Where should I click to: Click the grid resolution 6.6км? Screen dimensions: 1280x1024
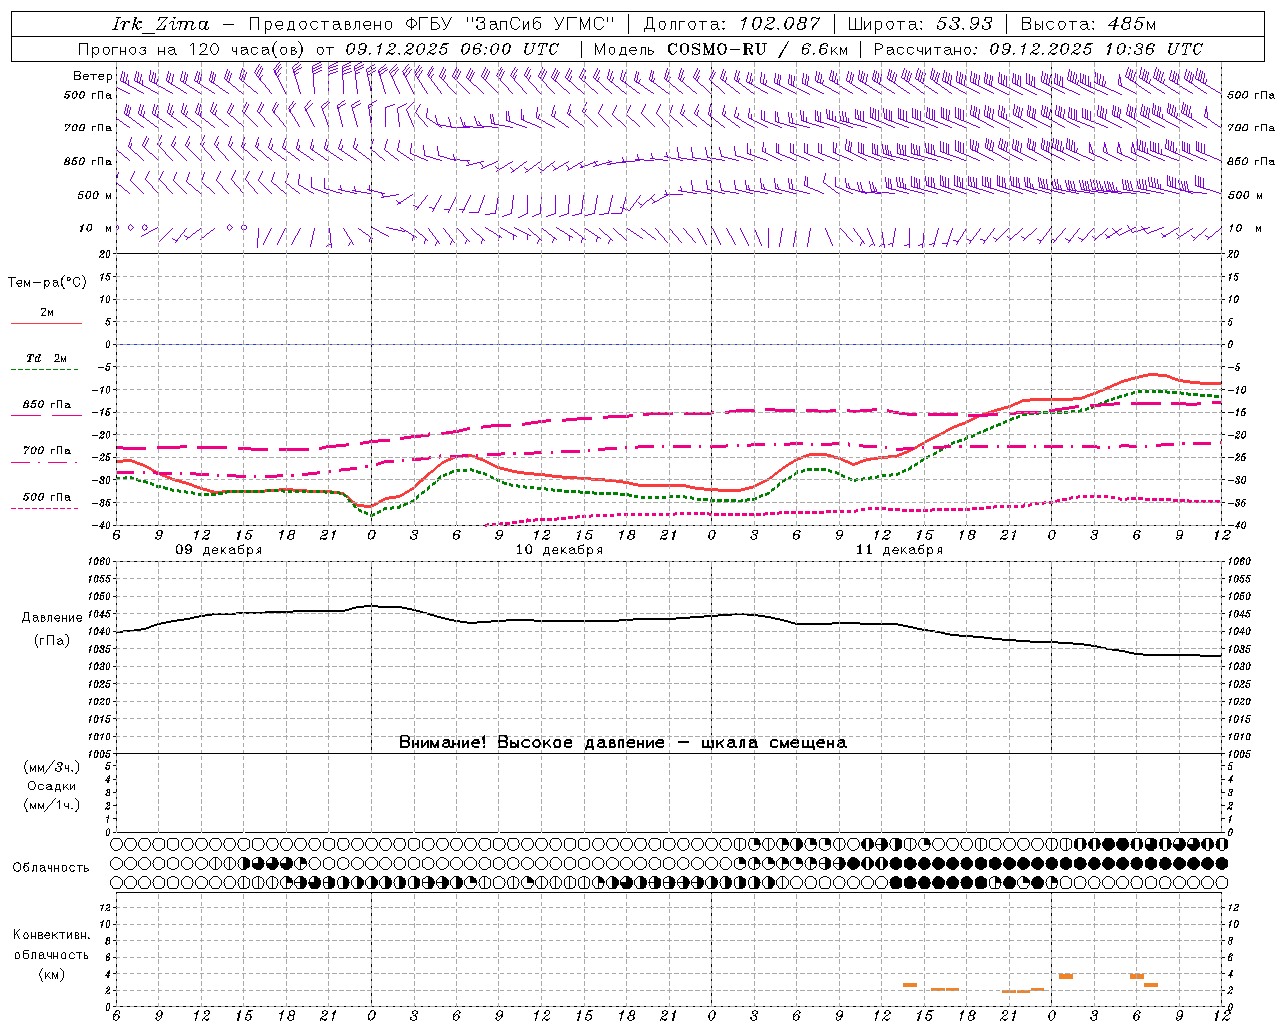pyautogui.click(x=824, y=49)
